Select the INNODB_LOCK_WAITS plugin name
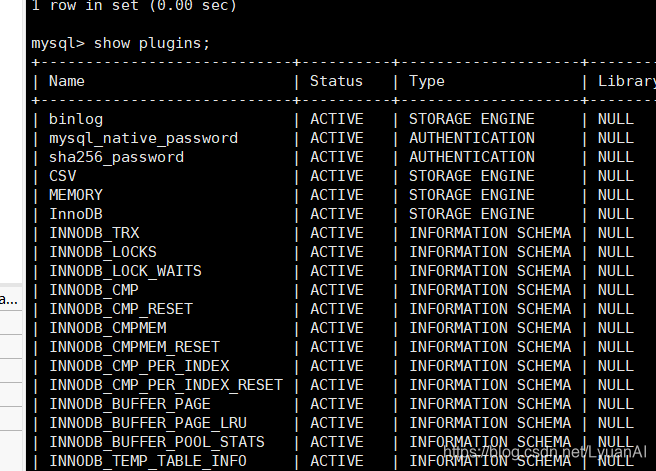656x471 pixels. pos(126,271)
